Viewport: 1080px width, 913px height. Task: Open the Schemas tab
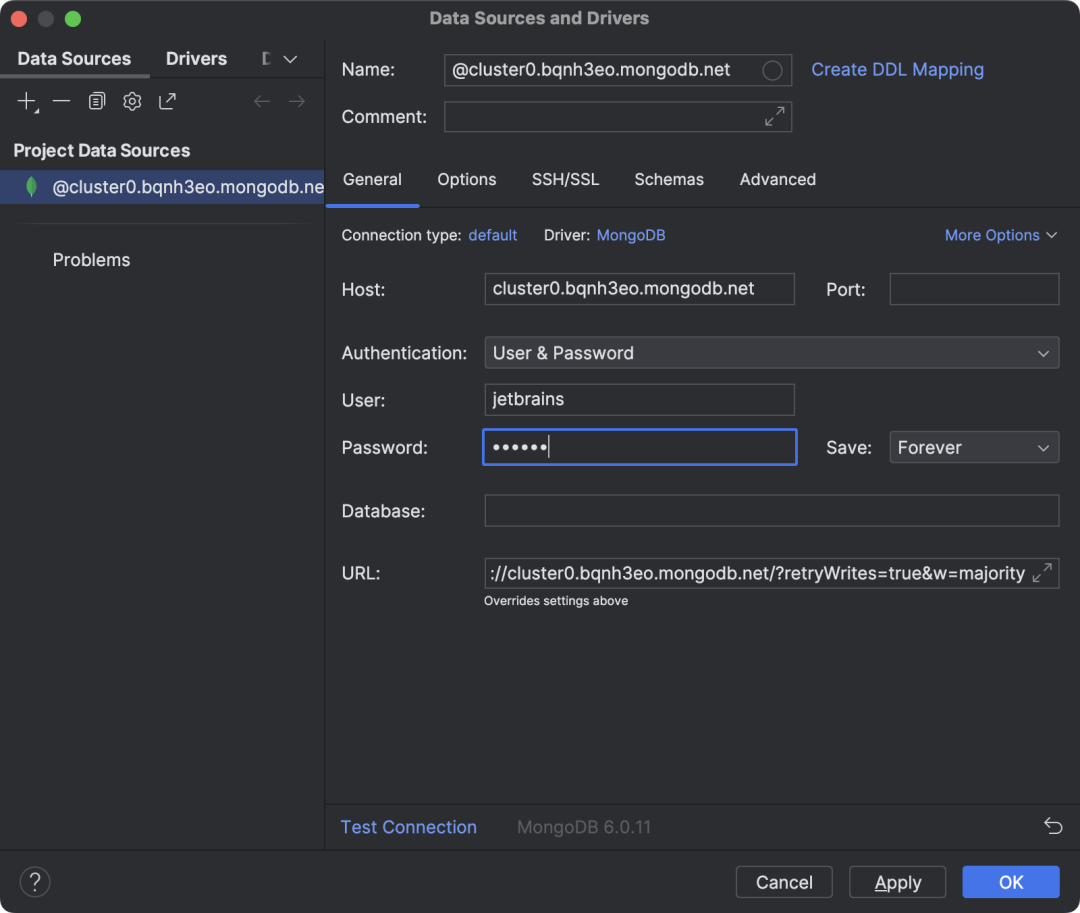(x=669, y=180)
